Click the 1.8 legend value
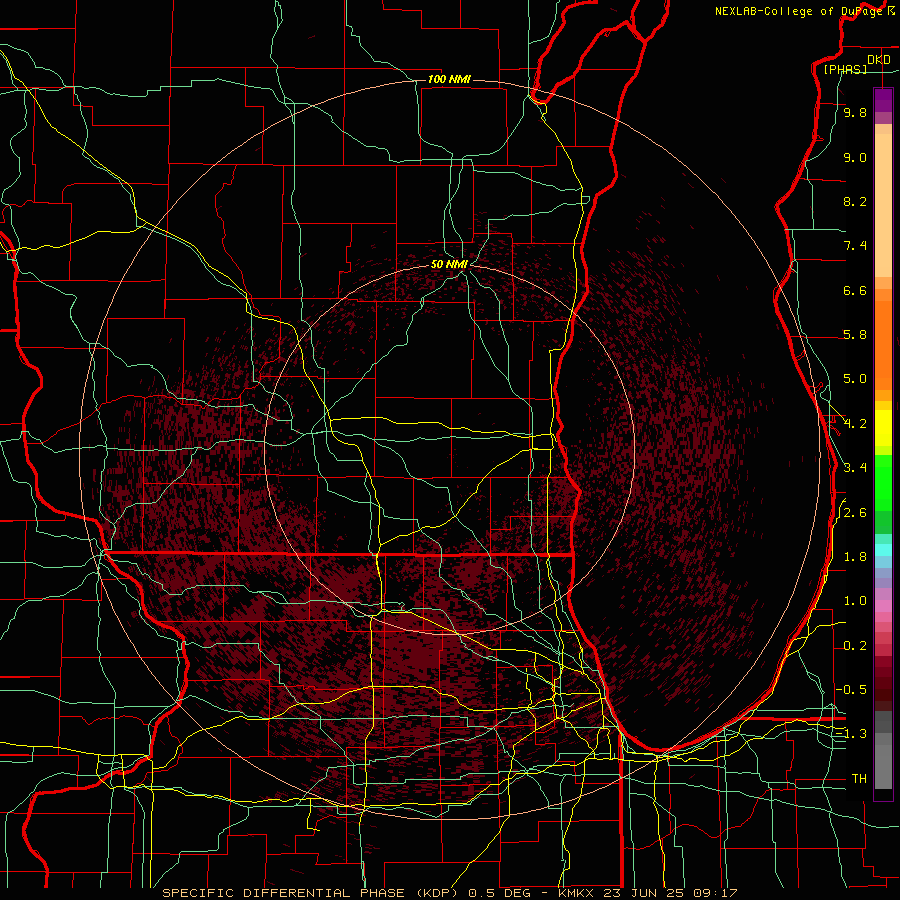 coord(855,557)
